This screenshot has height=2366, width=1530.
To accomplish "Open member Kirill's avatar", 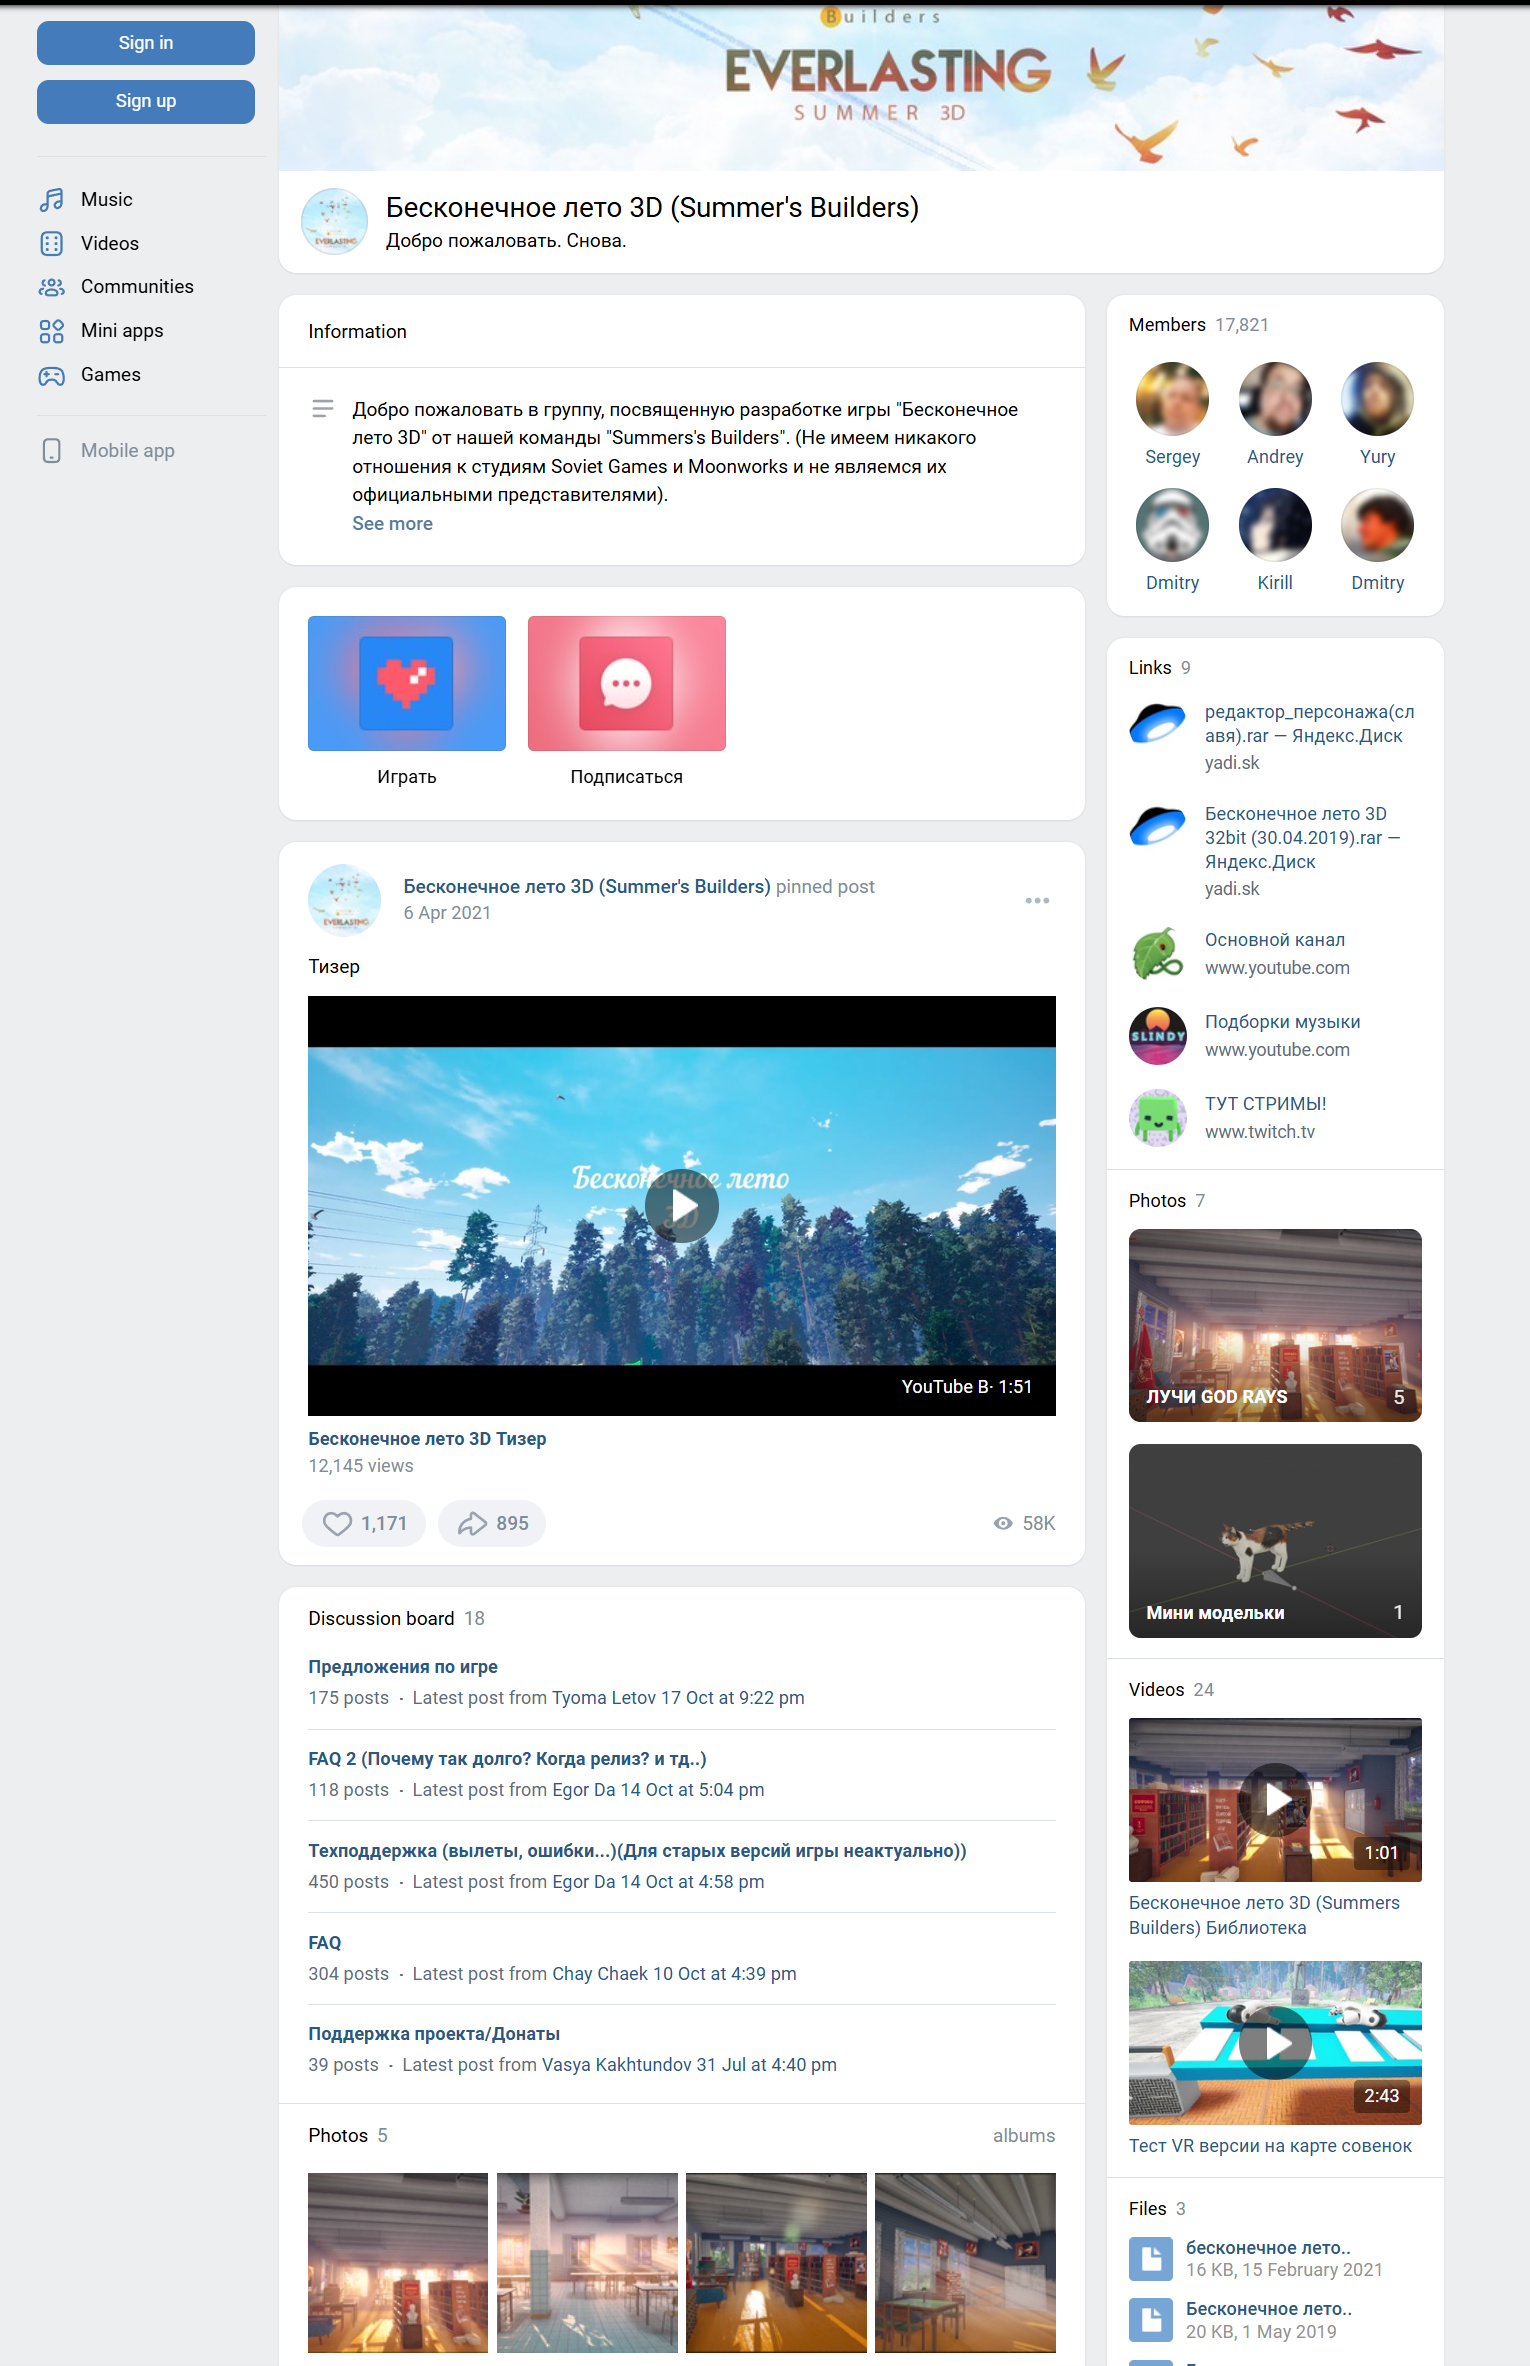I will (x=1275, y=525).
